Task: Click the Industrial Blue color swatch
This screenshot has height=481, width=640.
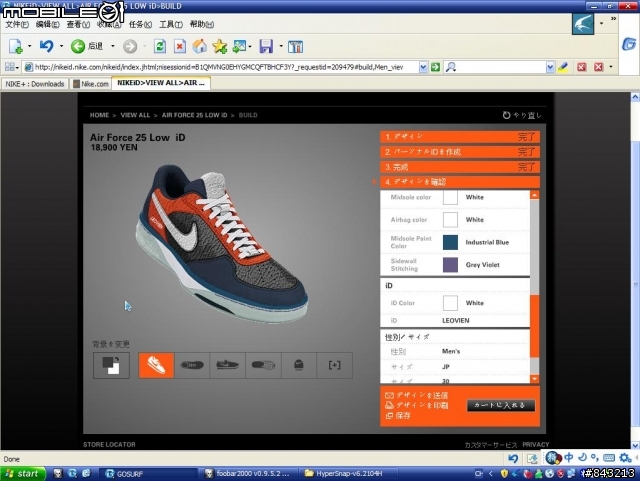Action: pyautogui.click(x=450, y=242)
